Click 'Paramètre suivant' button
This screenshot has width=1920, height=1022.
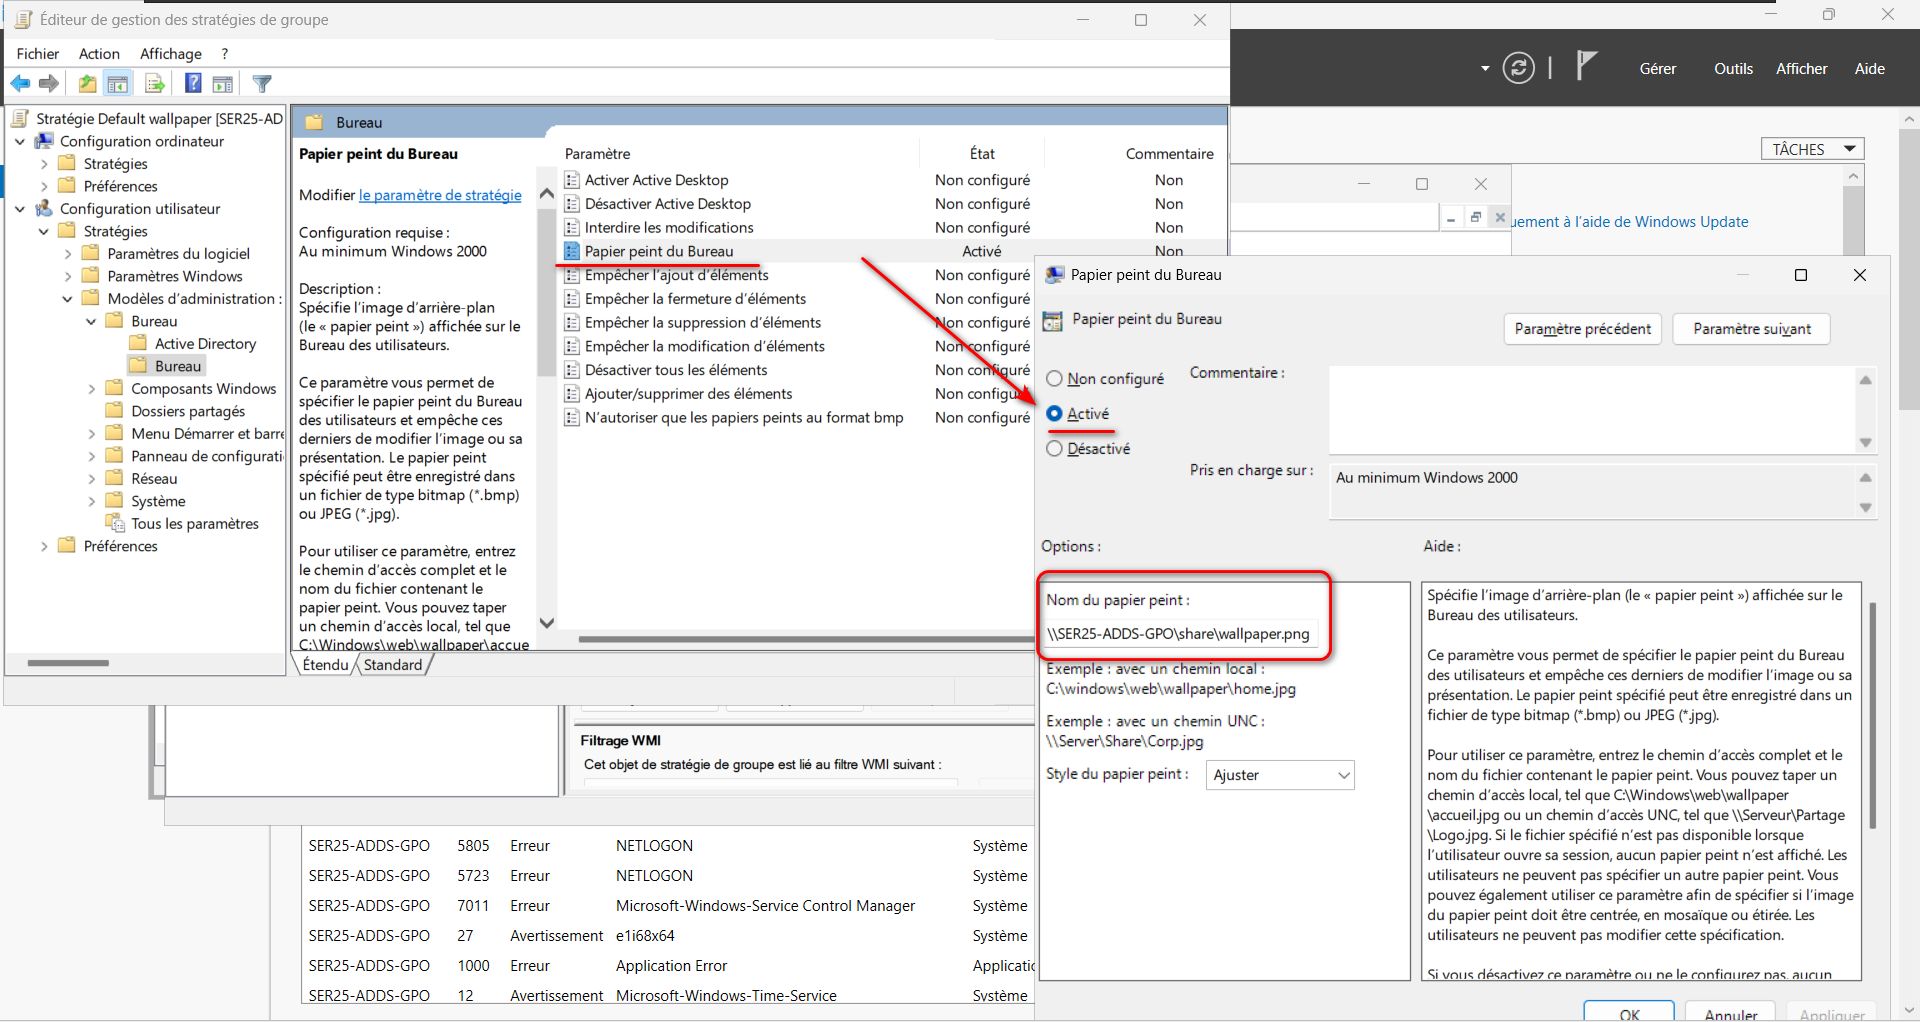point(1751,329)
